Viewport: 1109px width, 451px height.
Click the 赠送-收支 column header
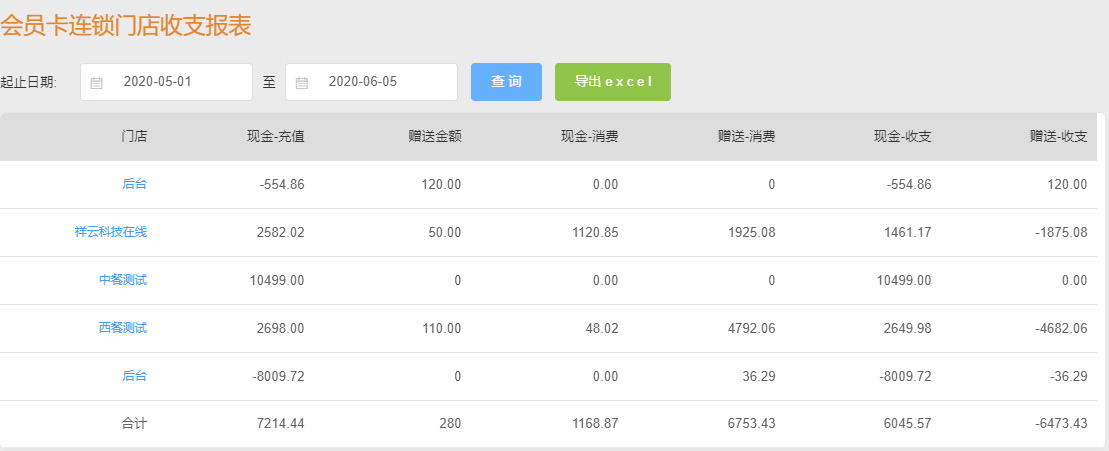[x=1059, y=137]
